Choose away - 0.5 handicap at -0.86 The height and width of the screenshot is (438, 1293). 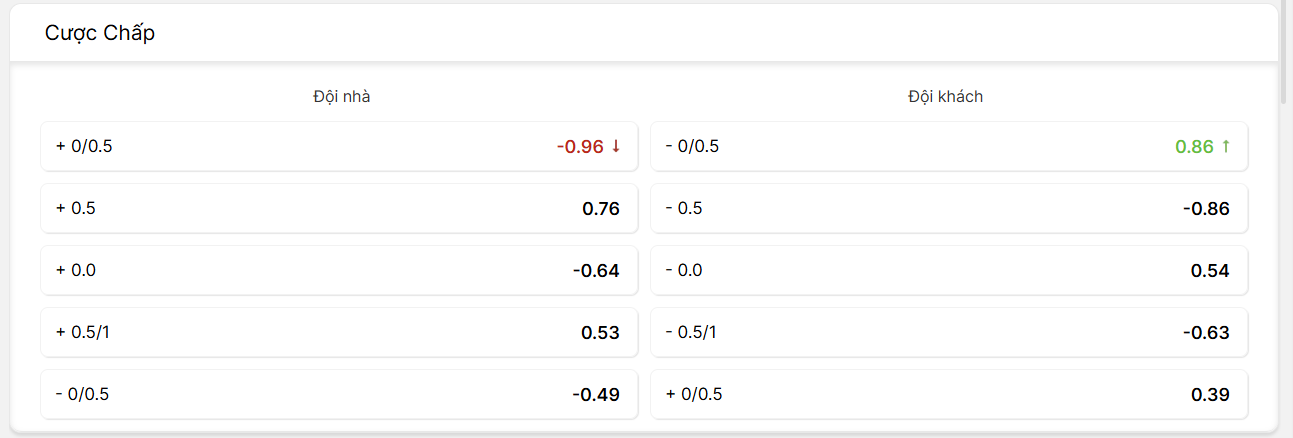[949, 208]
